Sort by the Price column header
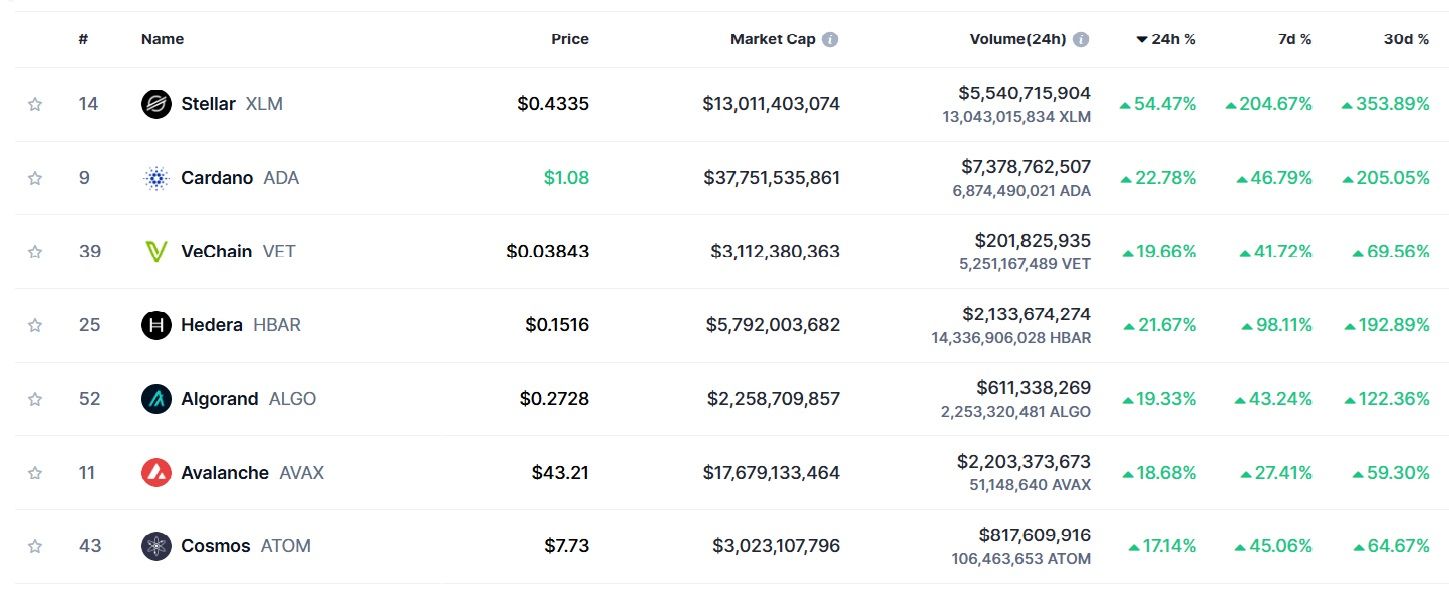This screenshot has width=1449, height=591. point(570,40)
